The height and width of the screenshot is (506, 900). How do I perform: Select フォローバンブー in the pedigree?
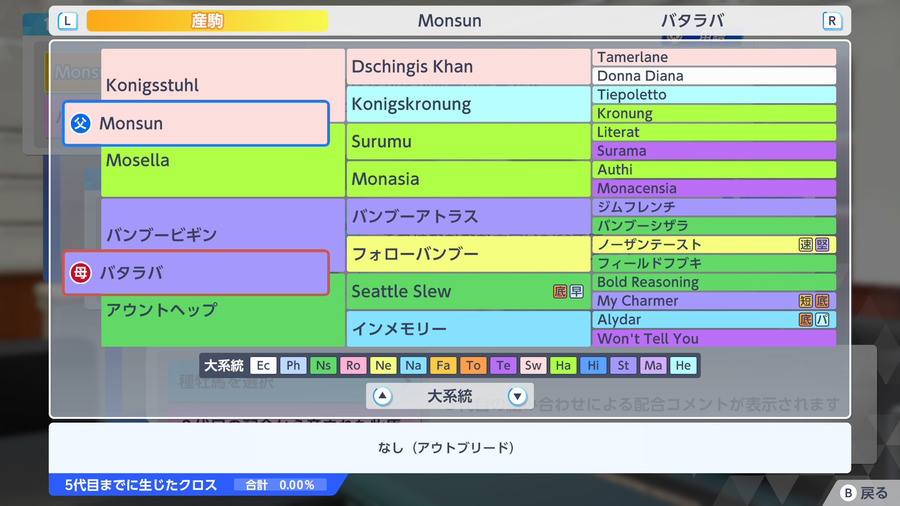pos(468,254)
